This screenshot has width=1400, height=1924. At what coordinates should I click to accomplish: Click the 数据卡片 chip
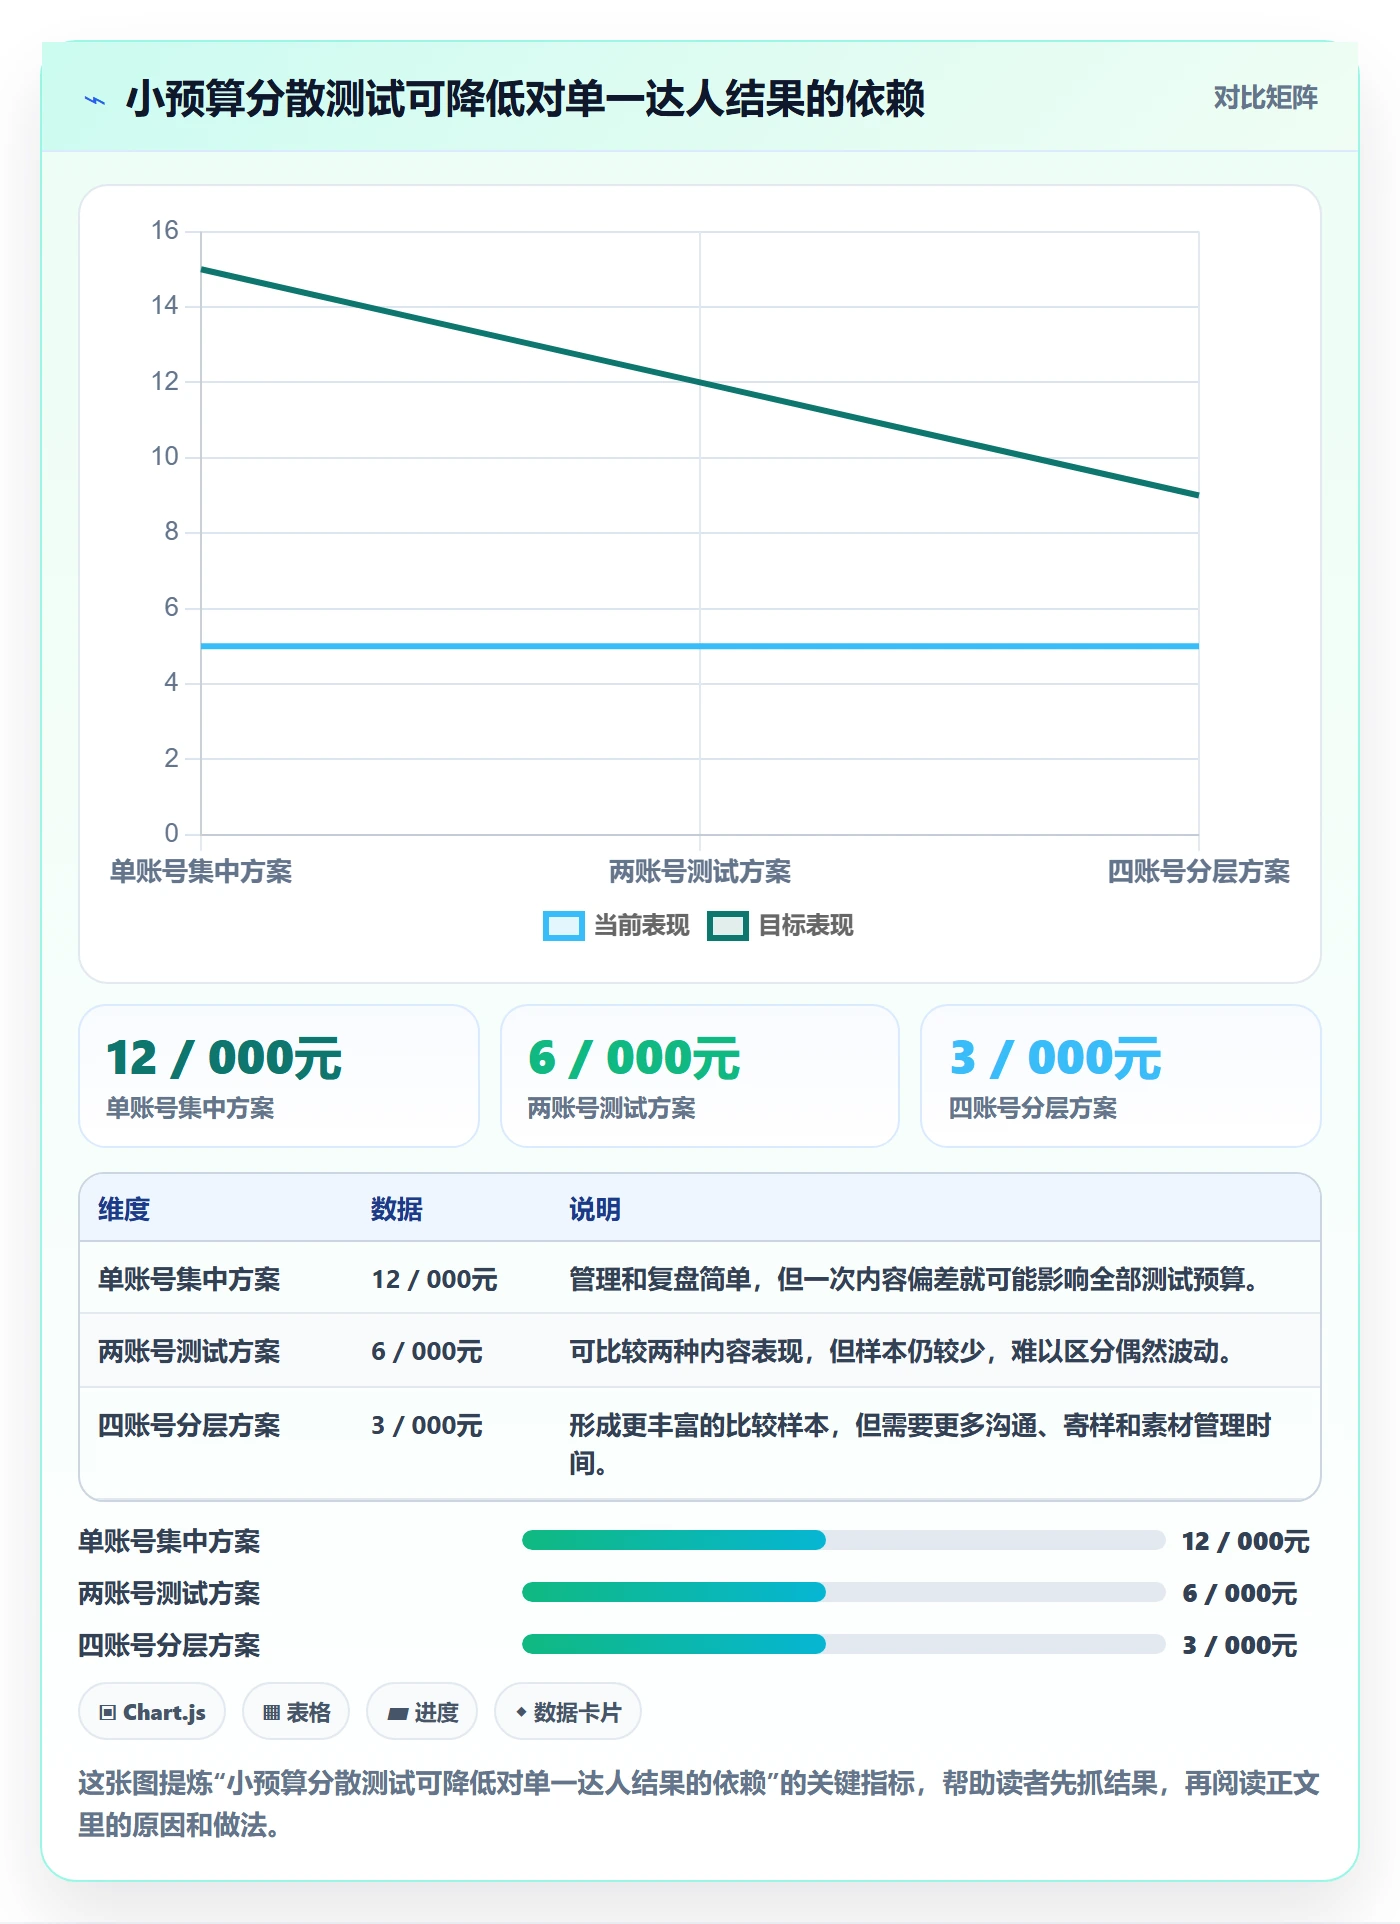point(568,1712)
